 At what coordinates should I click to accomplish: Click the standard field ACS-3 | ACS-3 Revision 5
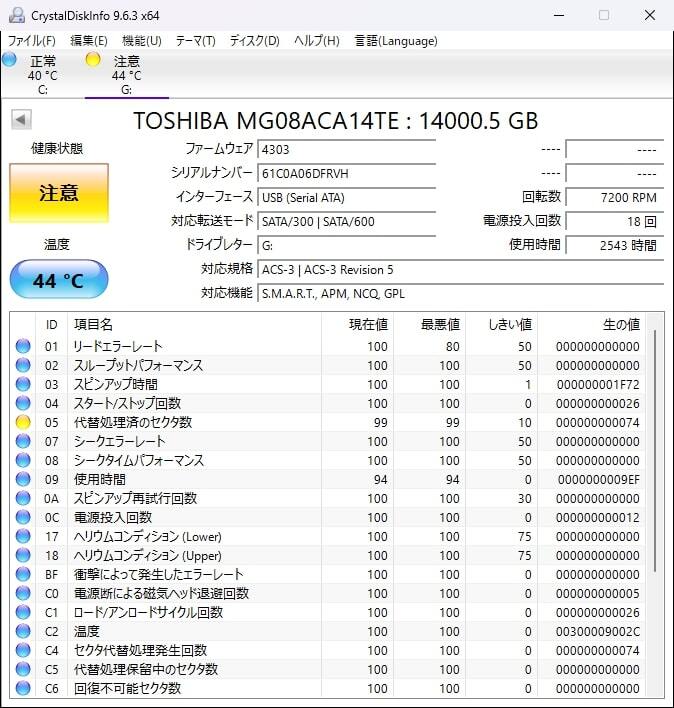pos(460,270)
